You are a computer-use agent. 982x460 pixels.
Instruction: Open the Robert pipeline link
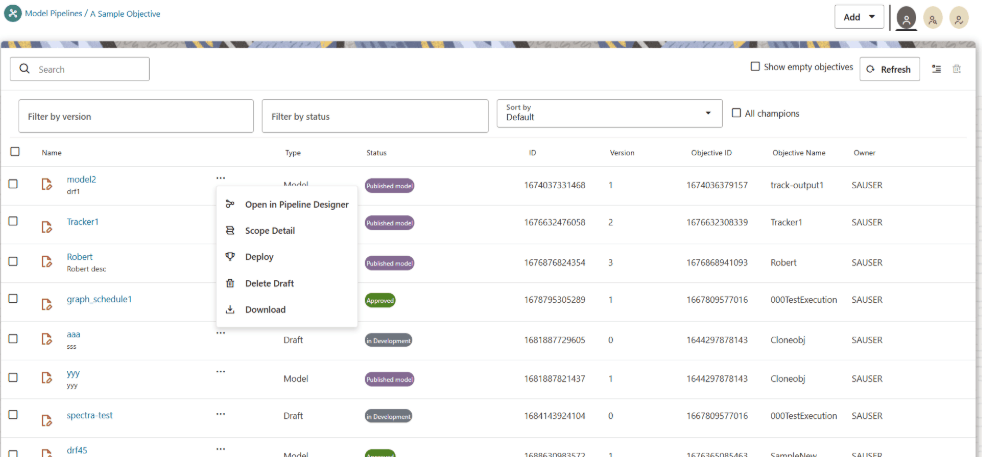point(80,257)
